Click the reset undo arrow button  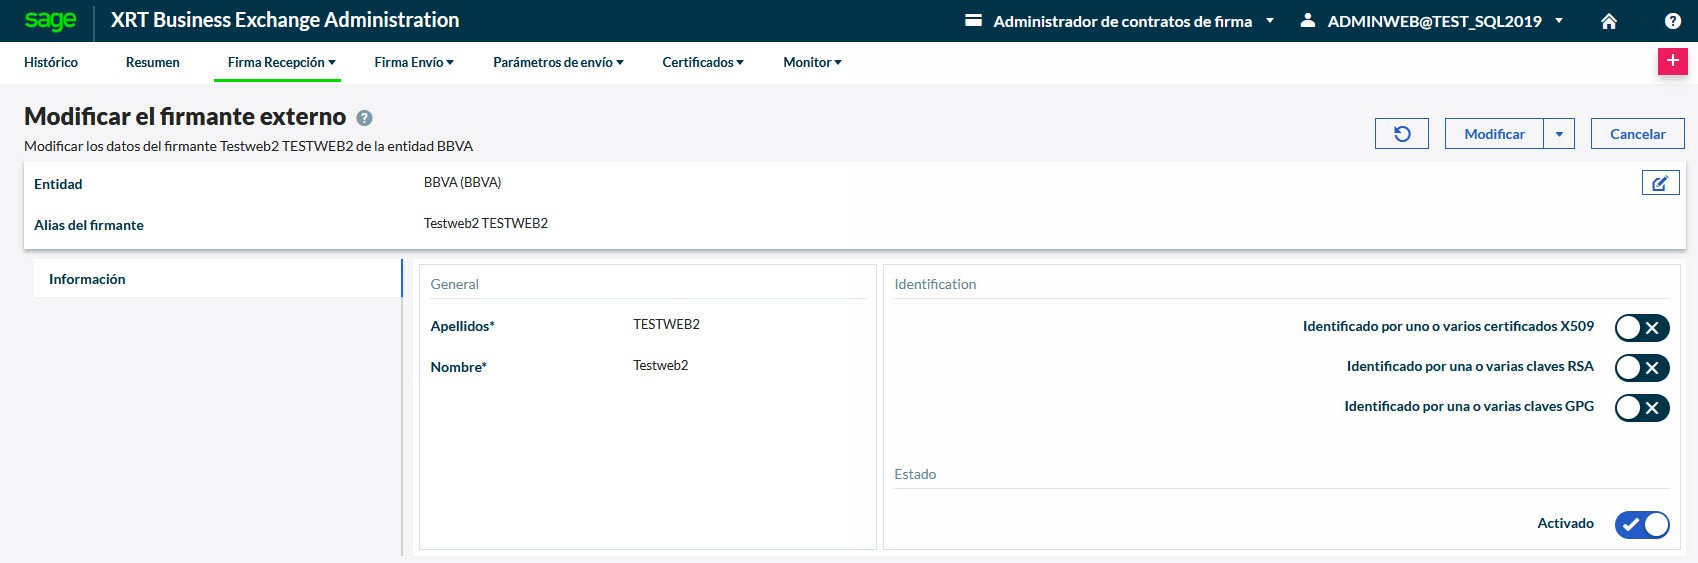click(x=1402, y=134)
